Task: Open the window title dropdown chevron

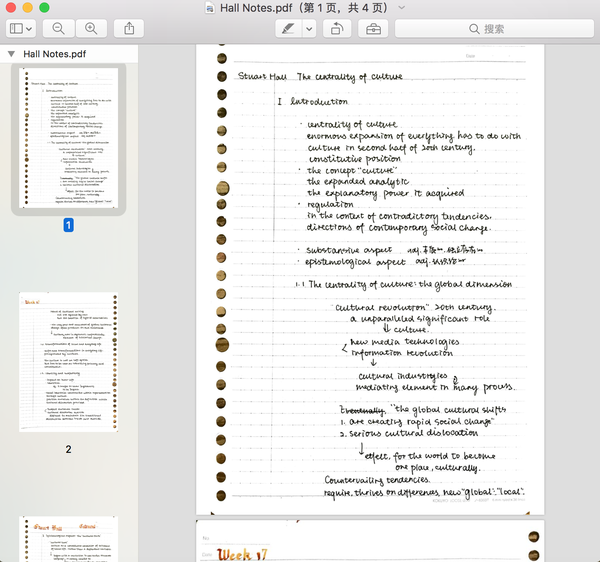Action: pos(401,7)
